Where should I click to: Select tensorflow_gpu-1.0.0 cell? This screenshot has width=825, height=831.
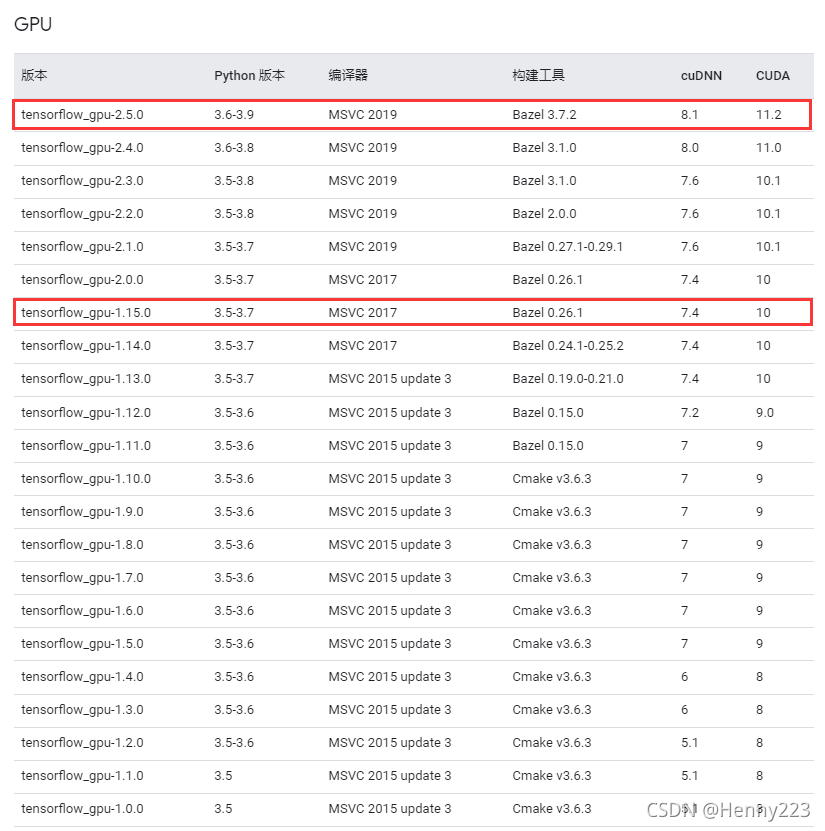coord(82,809)
